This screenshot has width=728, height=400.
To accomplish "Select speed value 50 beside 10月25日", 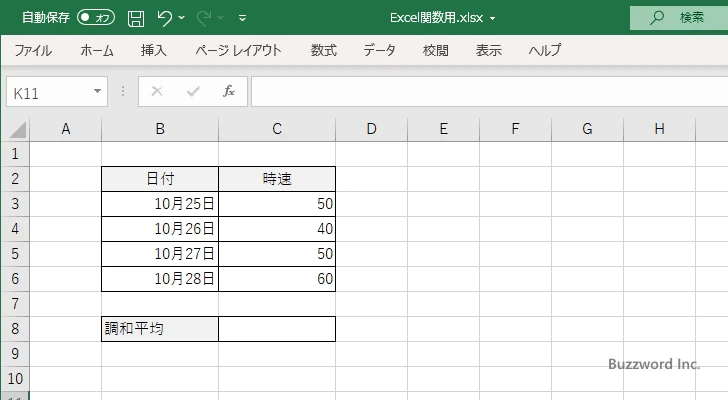I will coord(277,204).
